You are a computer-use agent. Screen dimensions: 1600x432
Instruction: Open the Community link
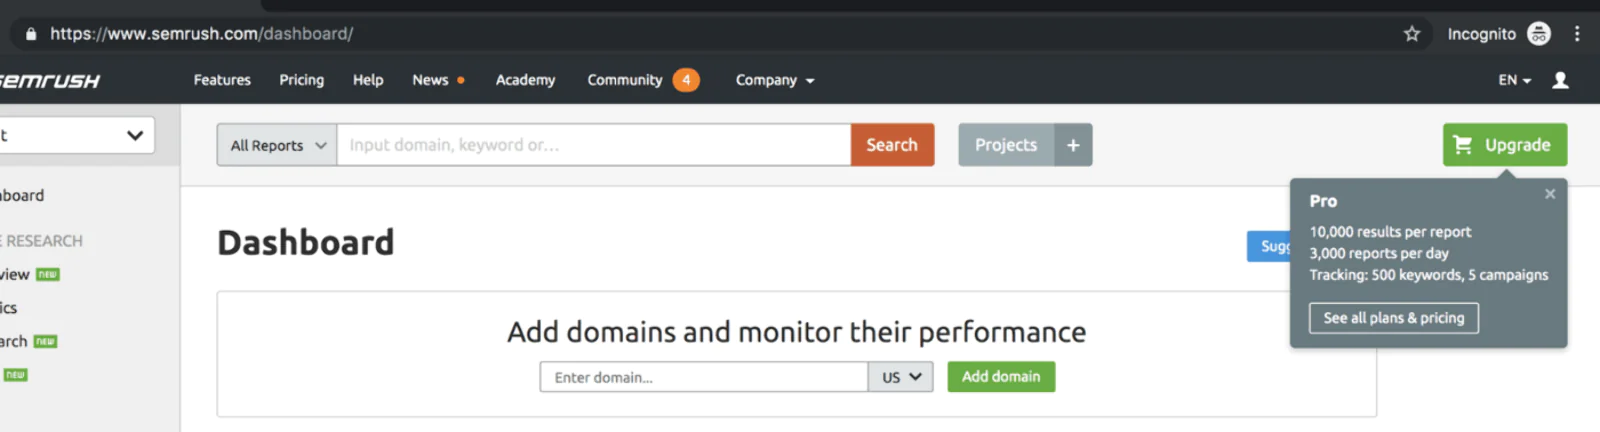coord(624,80)
